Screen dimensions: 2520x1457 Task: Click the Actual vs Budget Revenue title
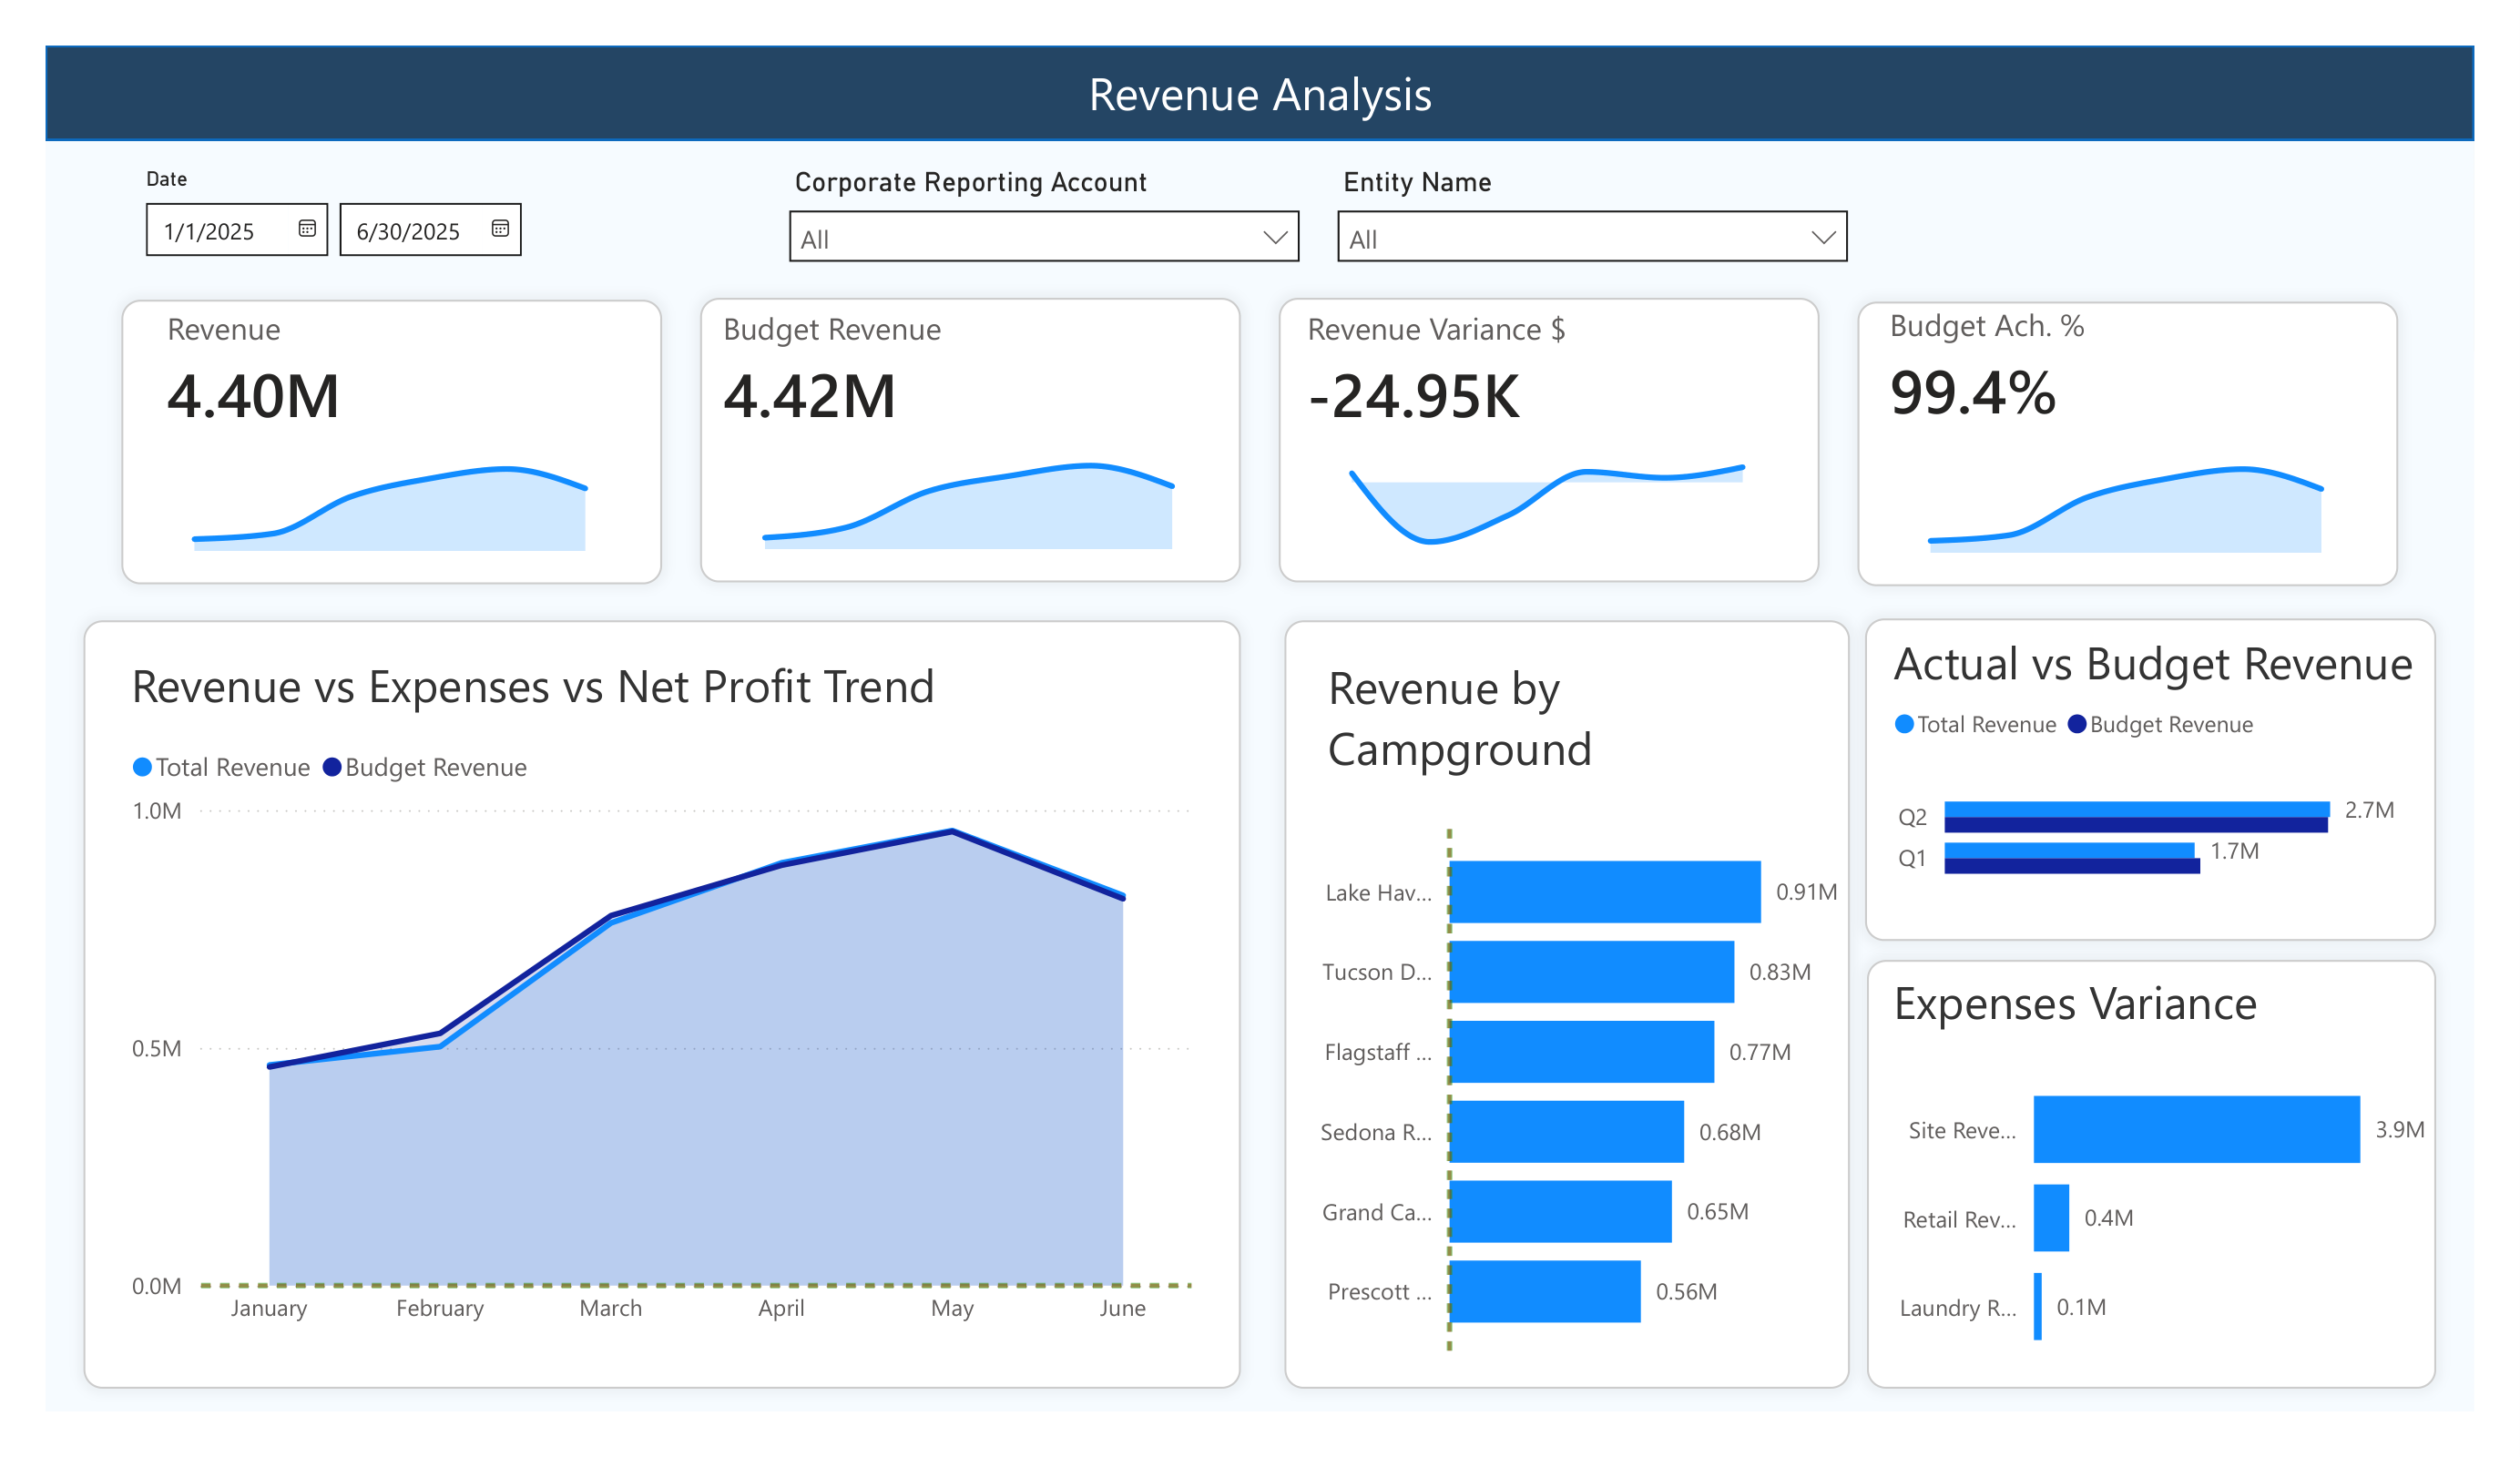pyautogui.click(x=2153, y=664)
